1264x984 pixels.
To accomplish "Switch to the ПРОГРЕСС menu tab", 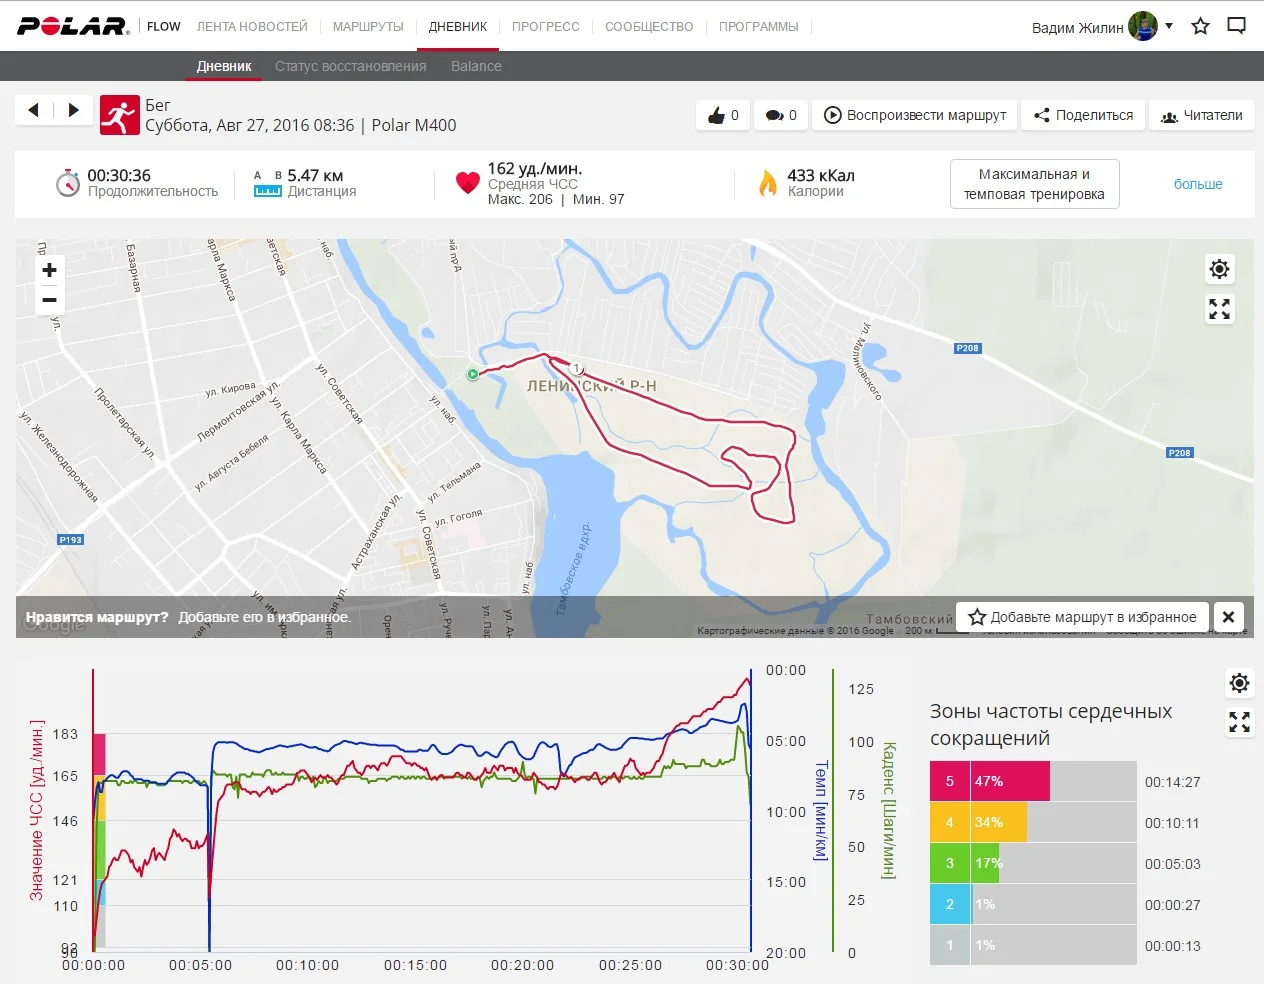I will [x=545, y=27].
